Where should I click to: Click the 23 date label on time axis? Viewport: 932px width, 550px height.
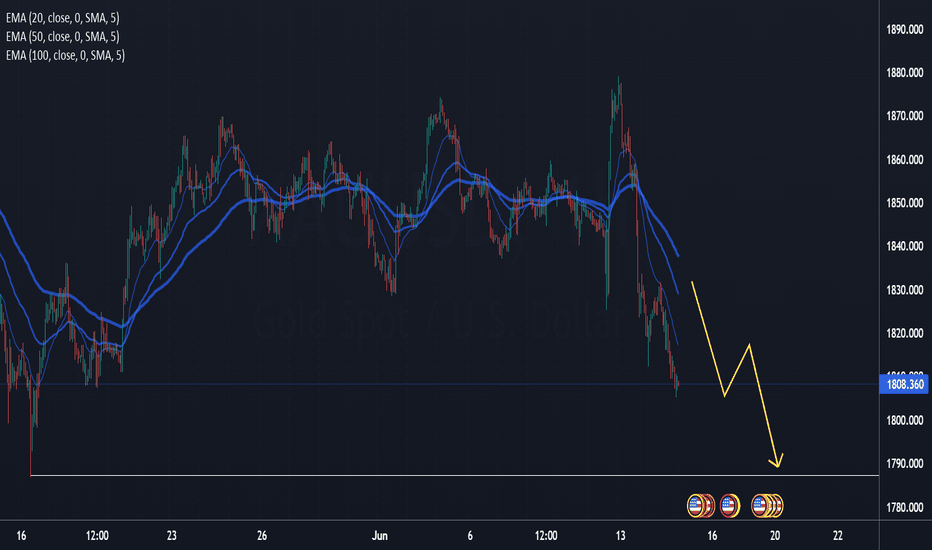click(x=172, y=536)
